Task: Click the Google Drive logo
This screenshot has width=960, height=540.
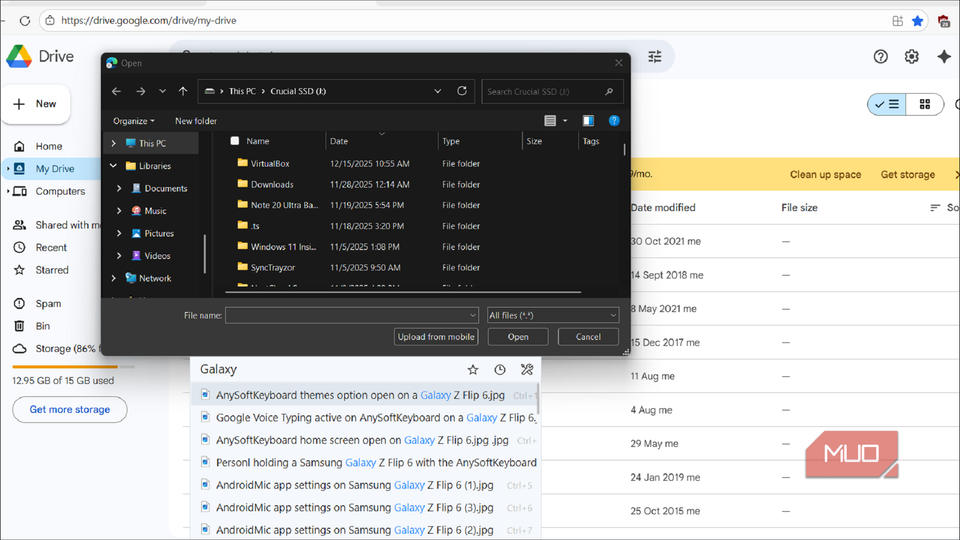Action: click(x=19, y=56)
